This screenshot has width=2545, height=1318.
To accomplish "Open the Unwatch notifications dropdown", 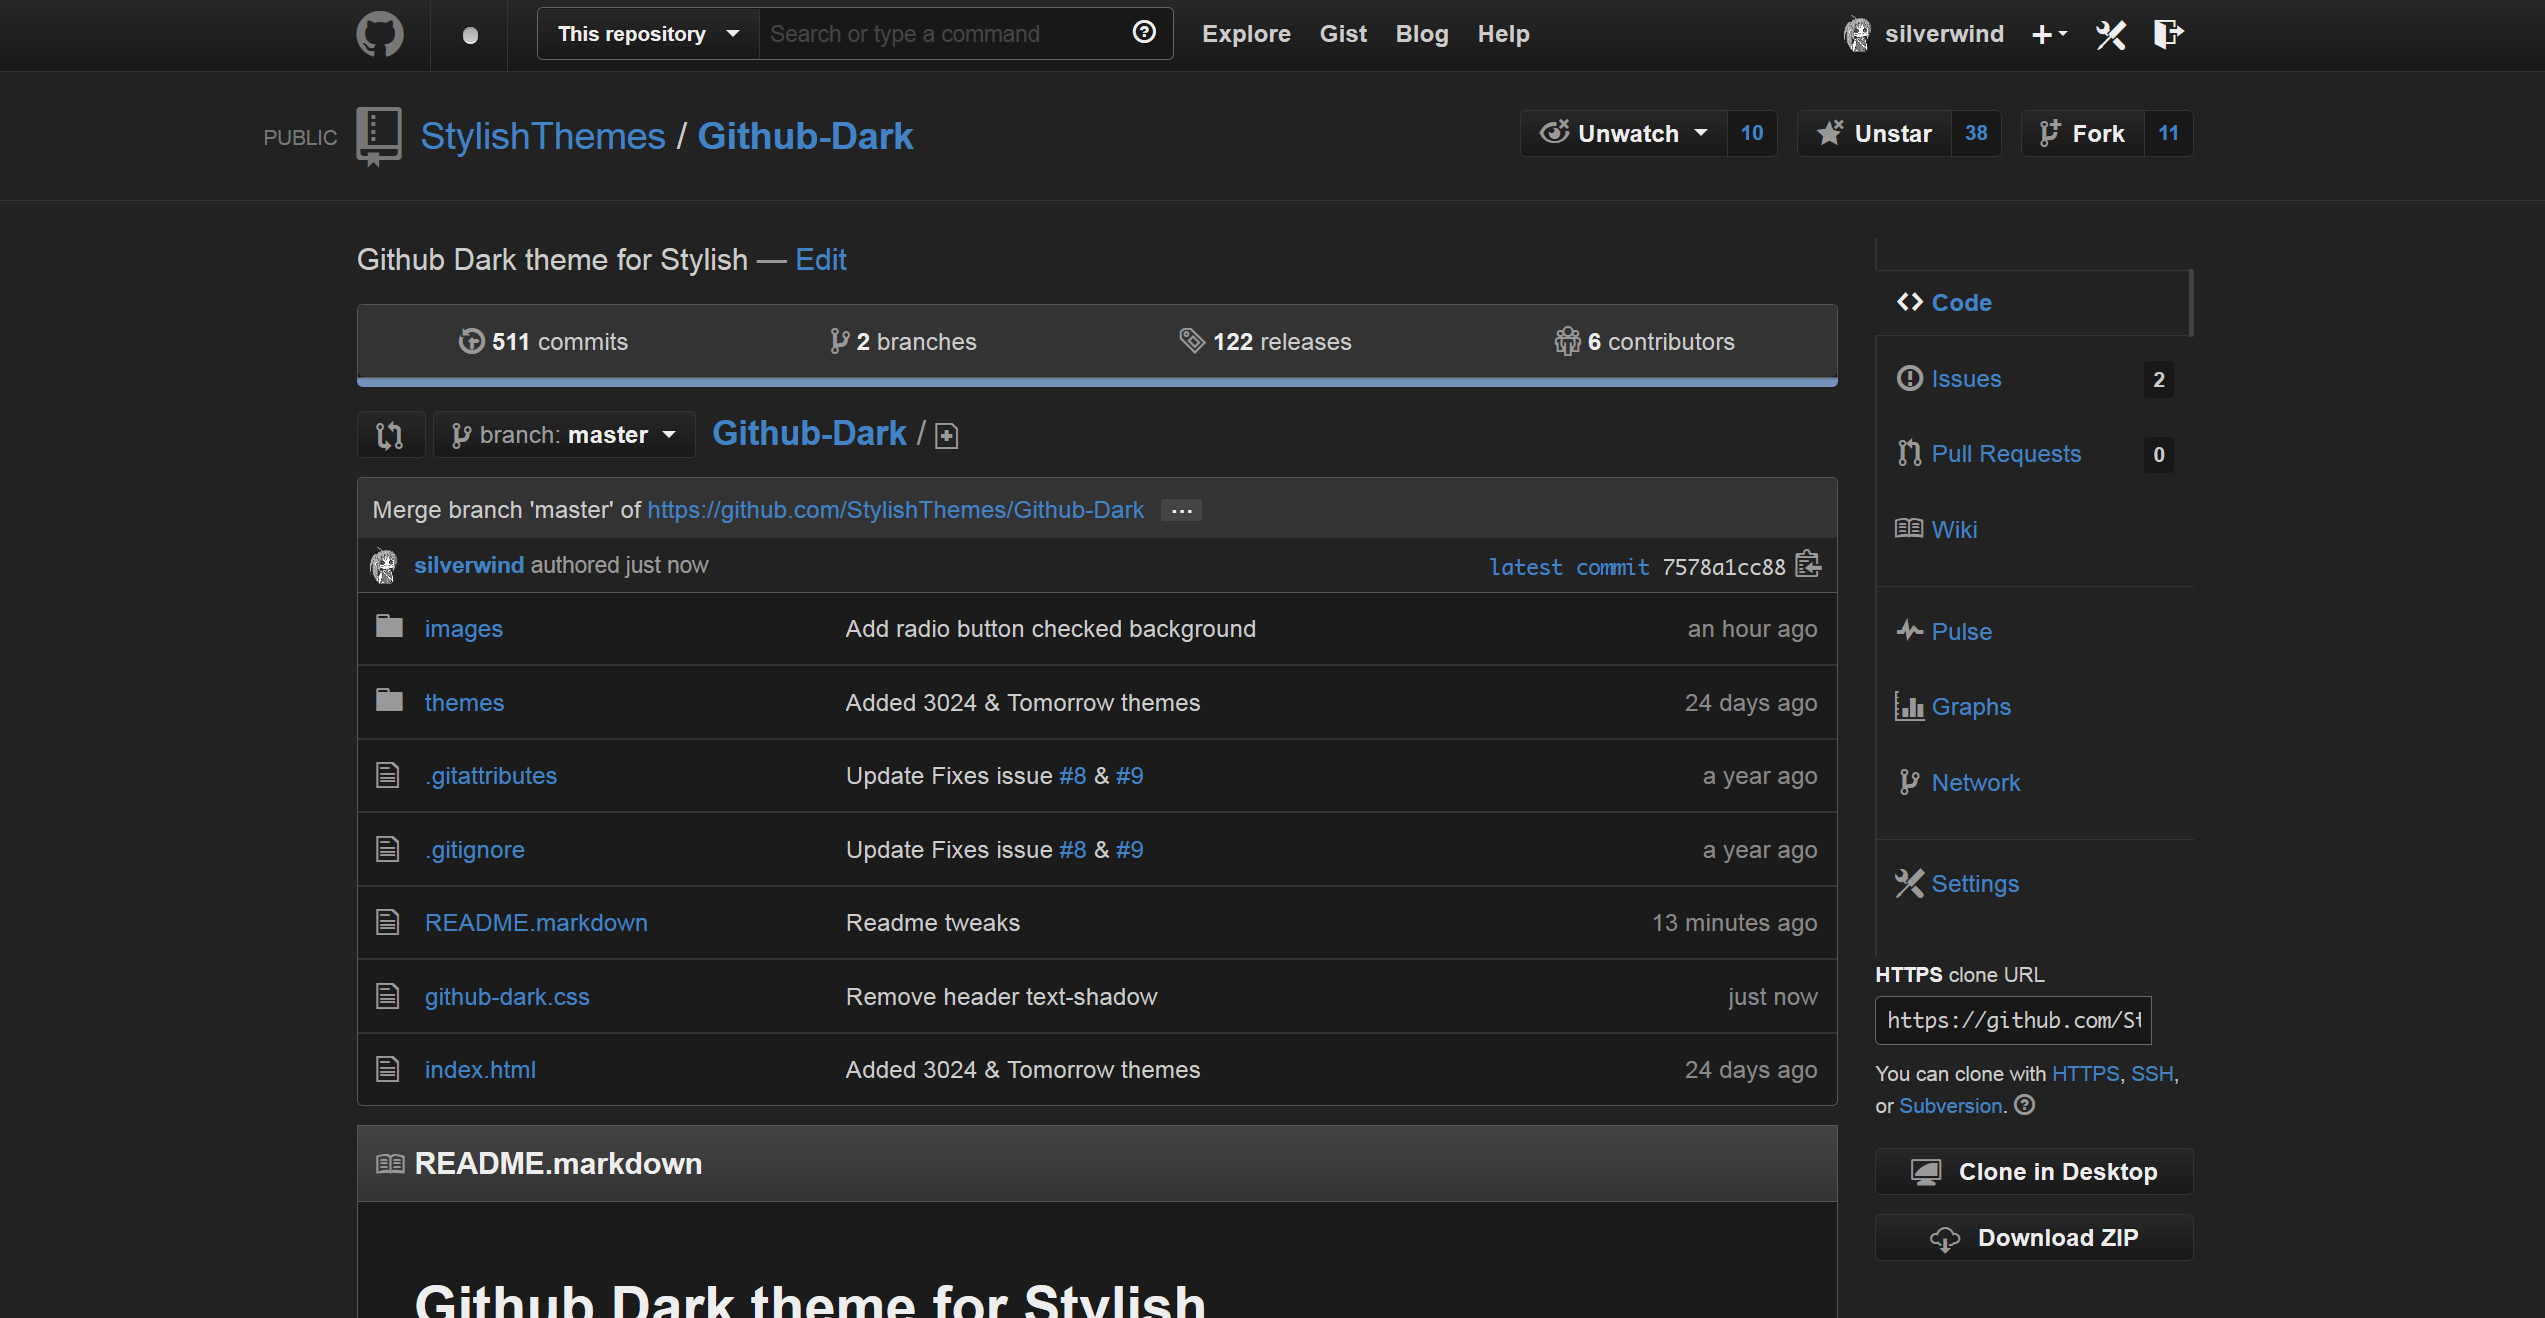I will click(1624, 133).
